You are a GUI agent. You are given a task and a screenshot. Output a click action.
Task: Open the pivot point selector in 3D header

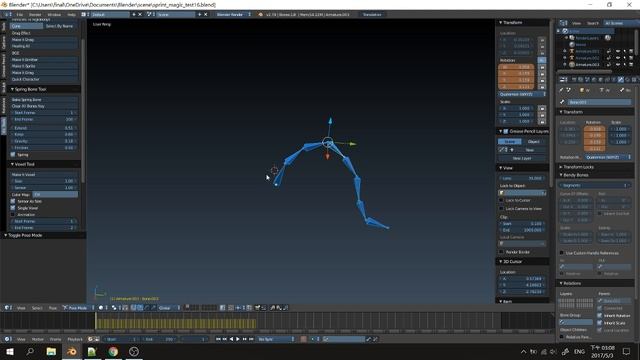coord(116,308)
